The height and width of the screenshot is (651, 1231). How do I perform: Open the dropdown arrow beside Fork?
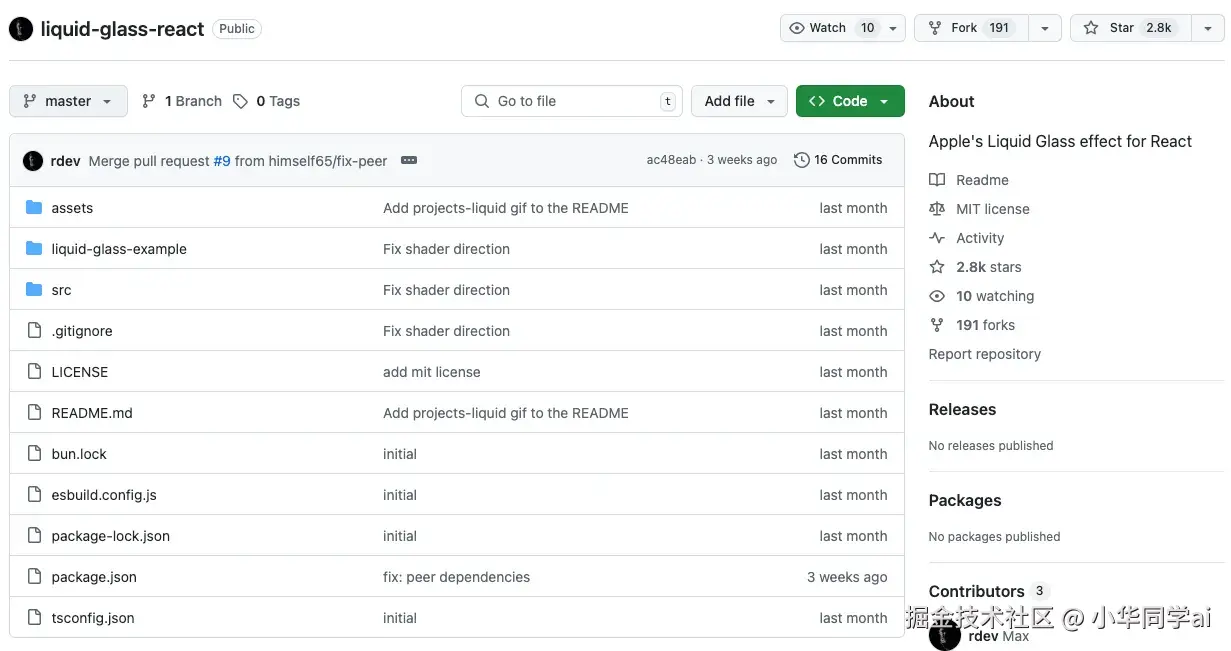tap(1044, 28)
